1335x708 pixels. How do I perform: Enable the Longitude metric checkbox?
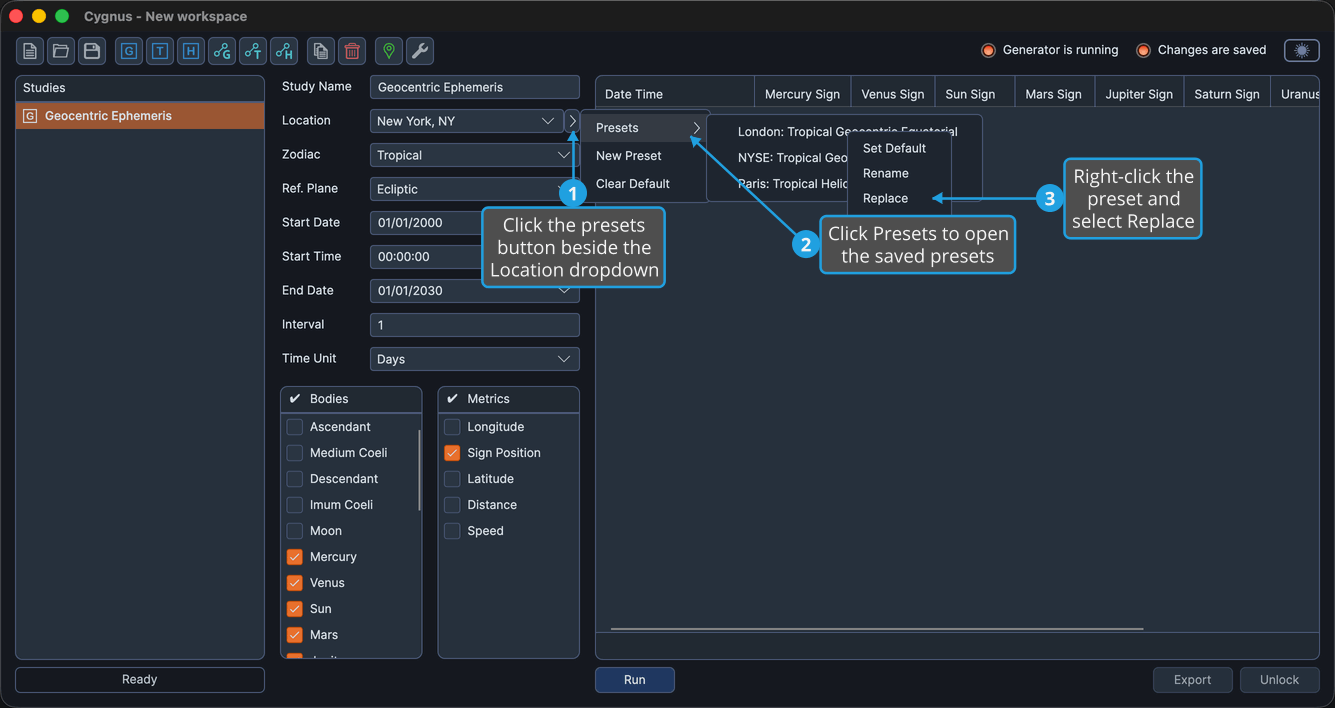coord(452,427)
